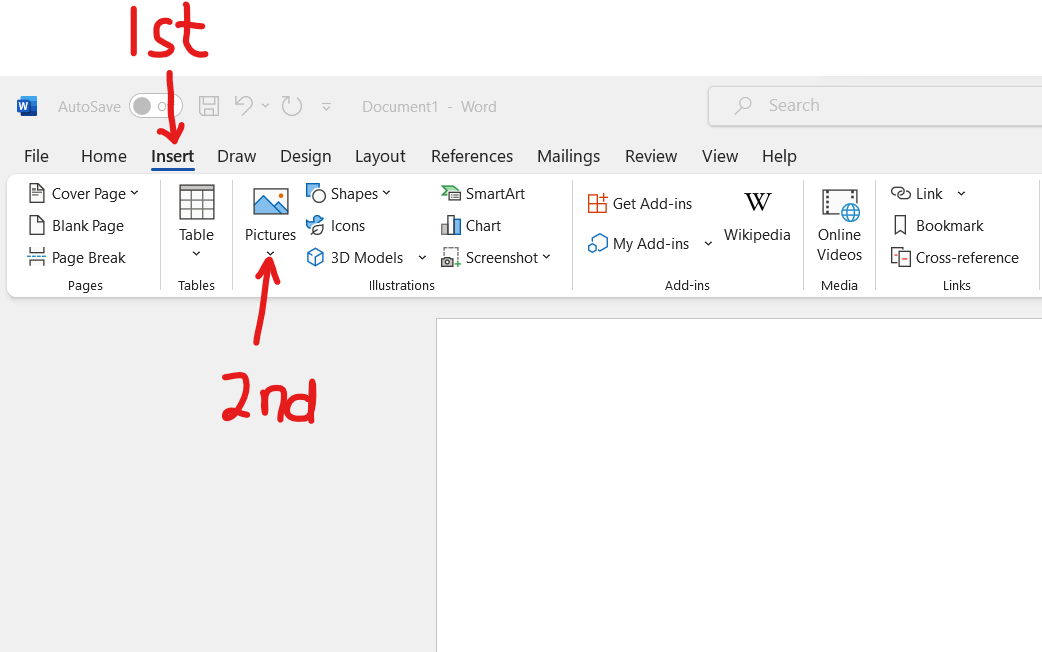Click the Undo arrow icon
1042x652 pixels.
[243, 106]
